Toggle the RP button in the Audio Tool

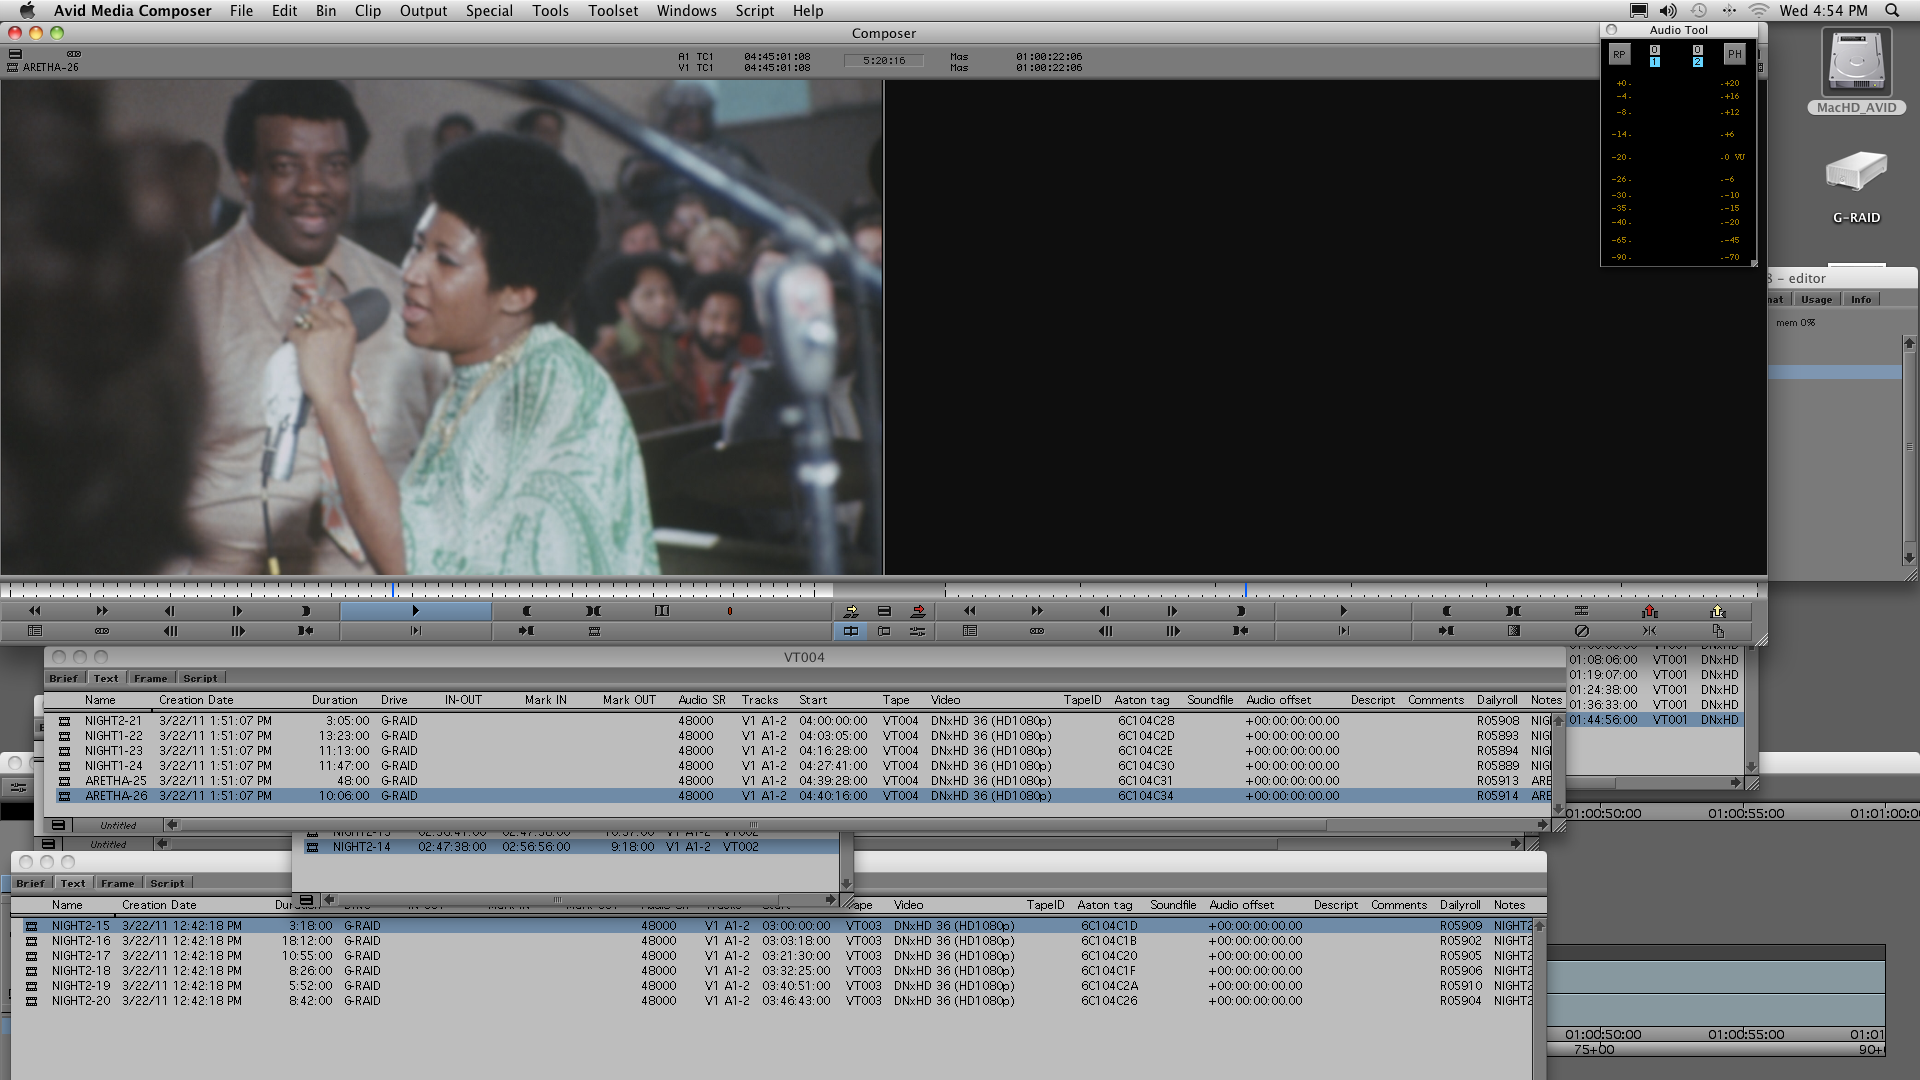tap(1619, 55)
